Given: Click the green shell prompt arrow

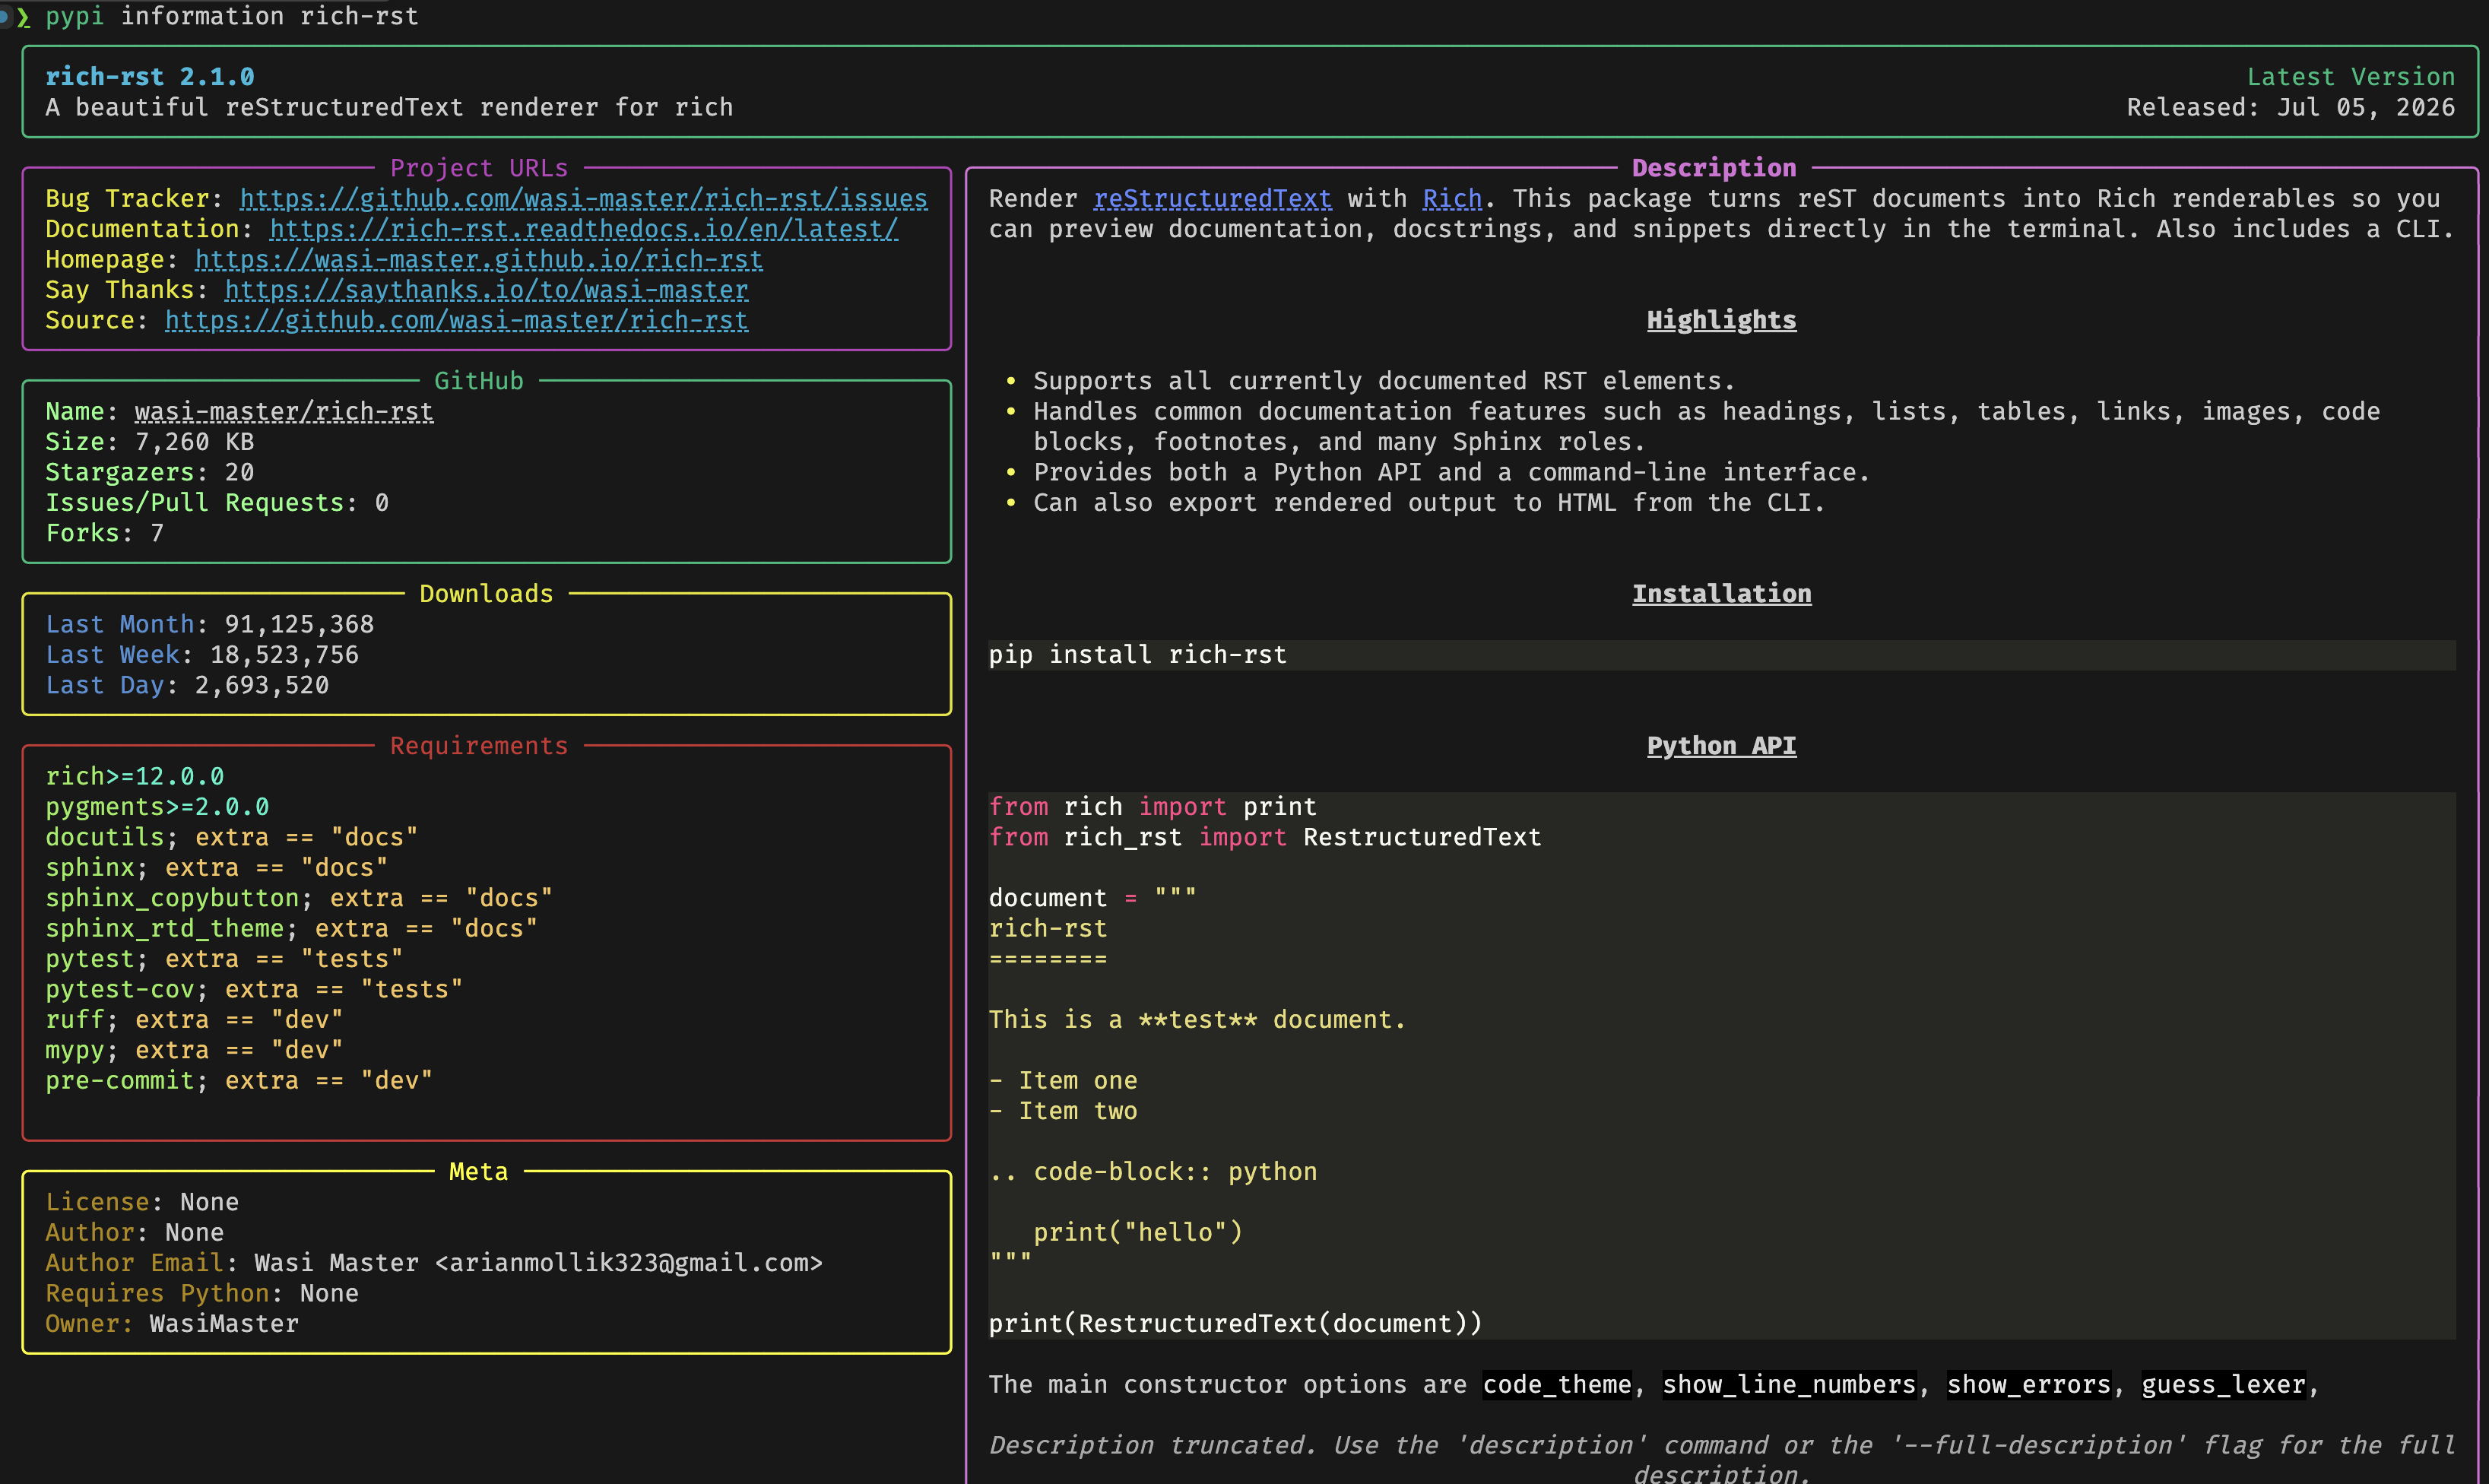Looking at the screenshot, I should pos(23,17).
